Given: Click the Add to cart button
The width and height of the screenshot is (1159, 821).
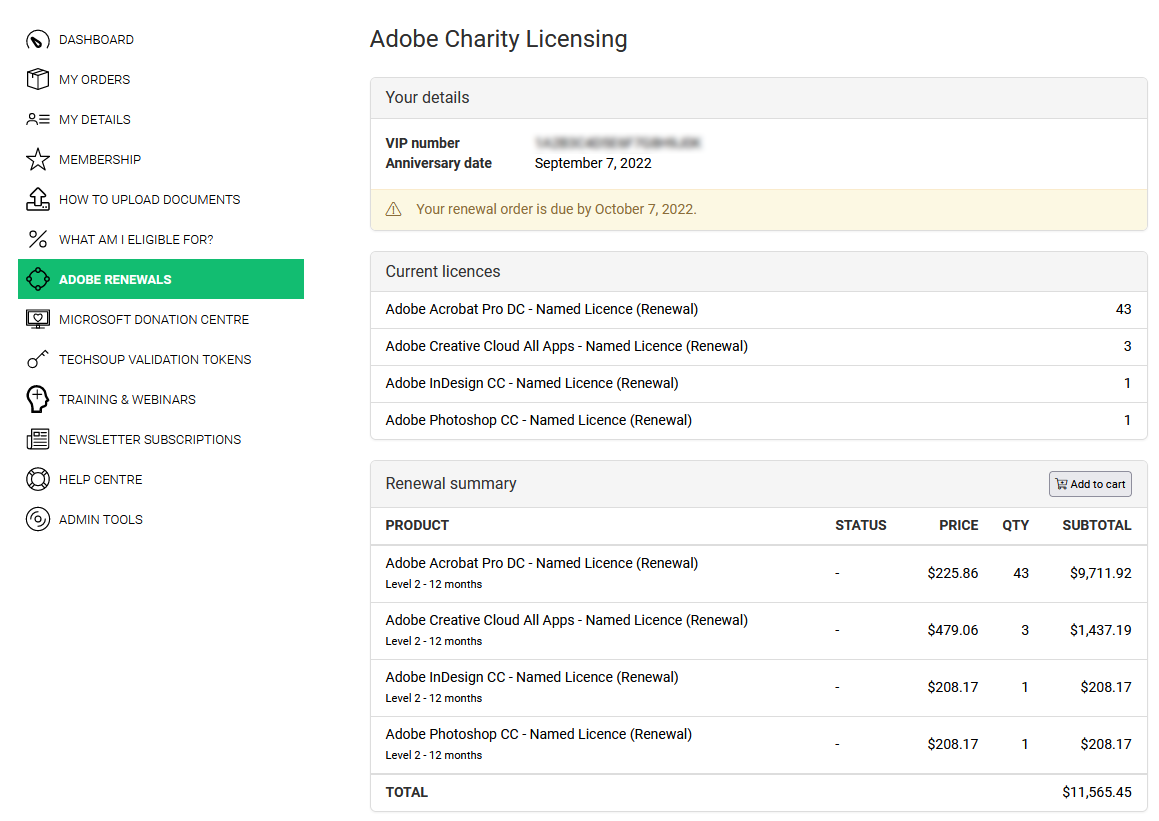Looking at the screenshot, I should pos(1090,484).
